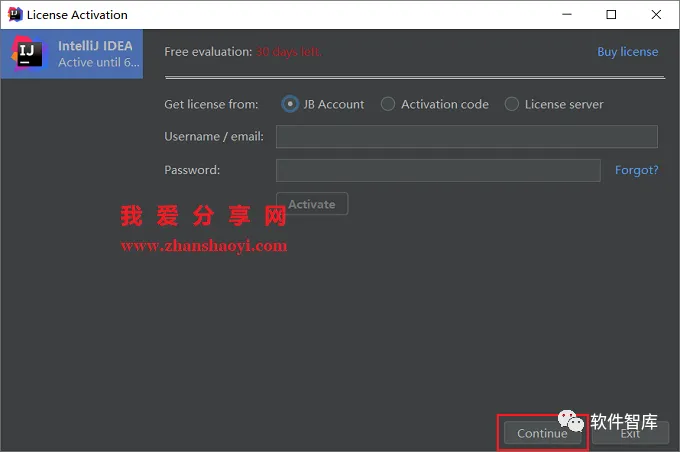Click the Buy license link
This screenshot has width=680, height=452.
click(x=628, y=52)
